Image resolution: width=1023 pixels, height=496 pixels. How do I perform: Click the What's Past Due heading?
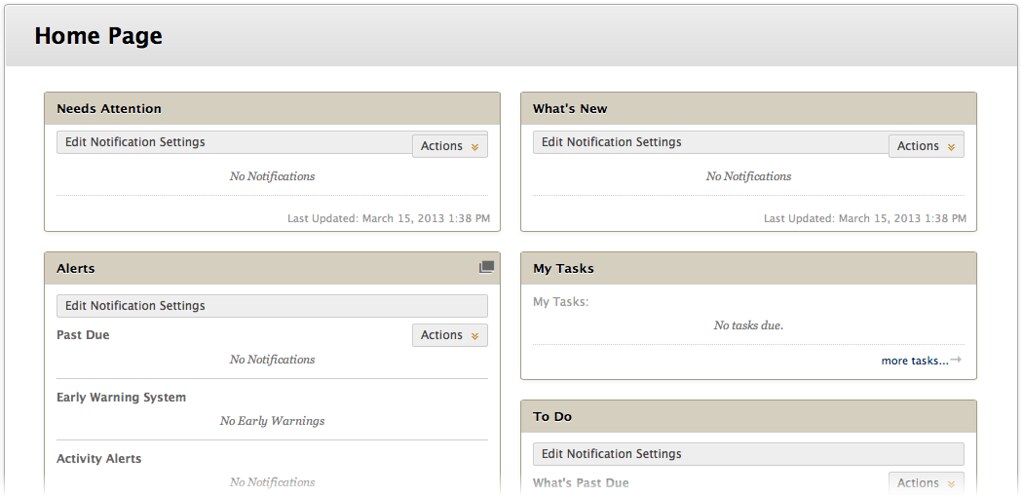pos(581,483)
